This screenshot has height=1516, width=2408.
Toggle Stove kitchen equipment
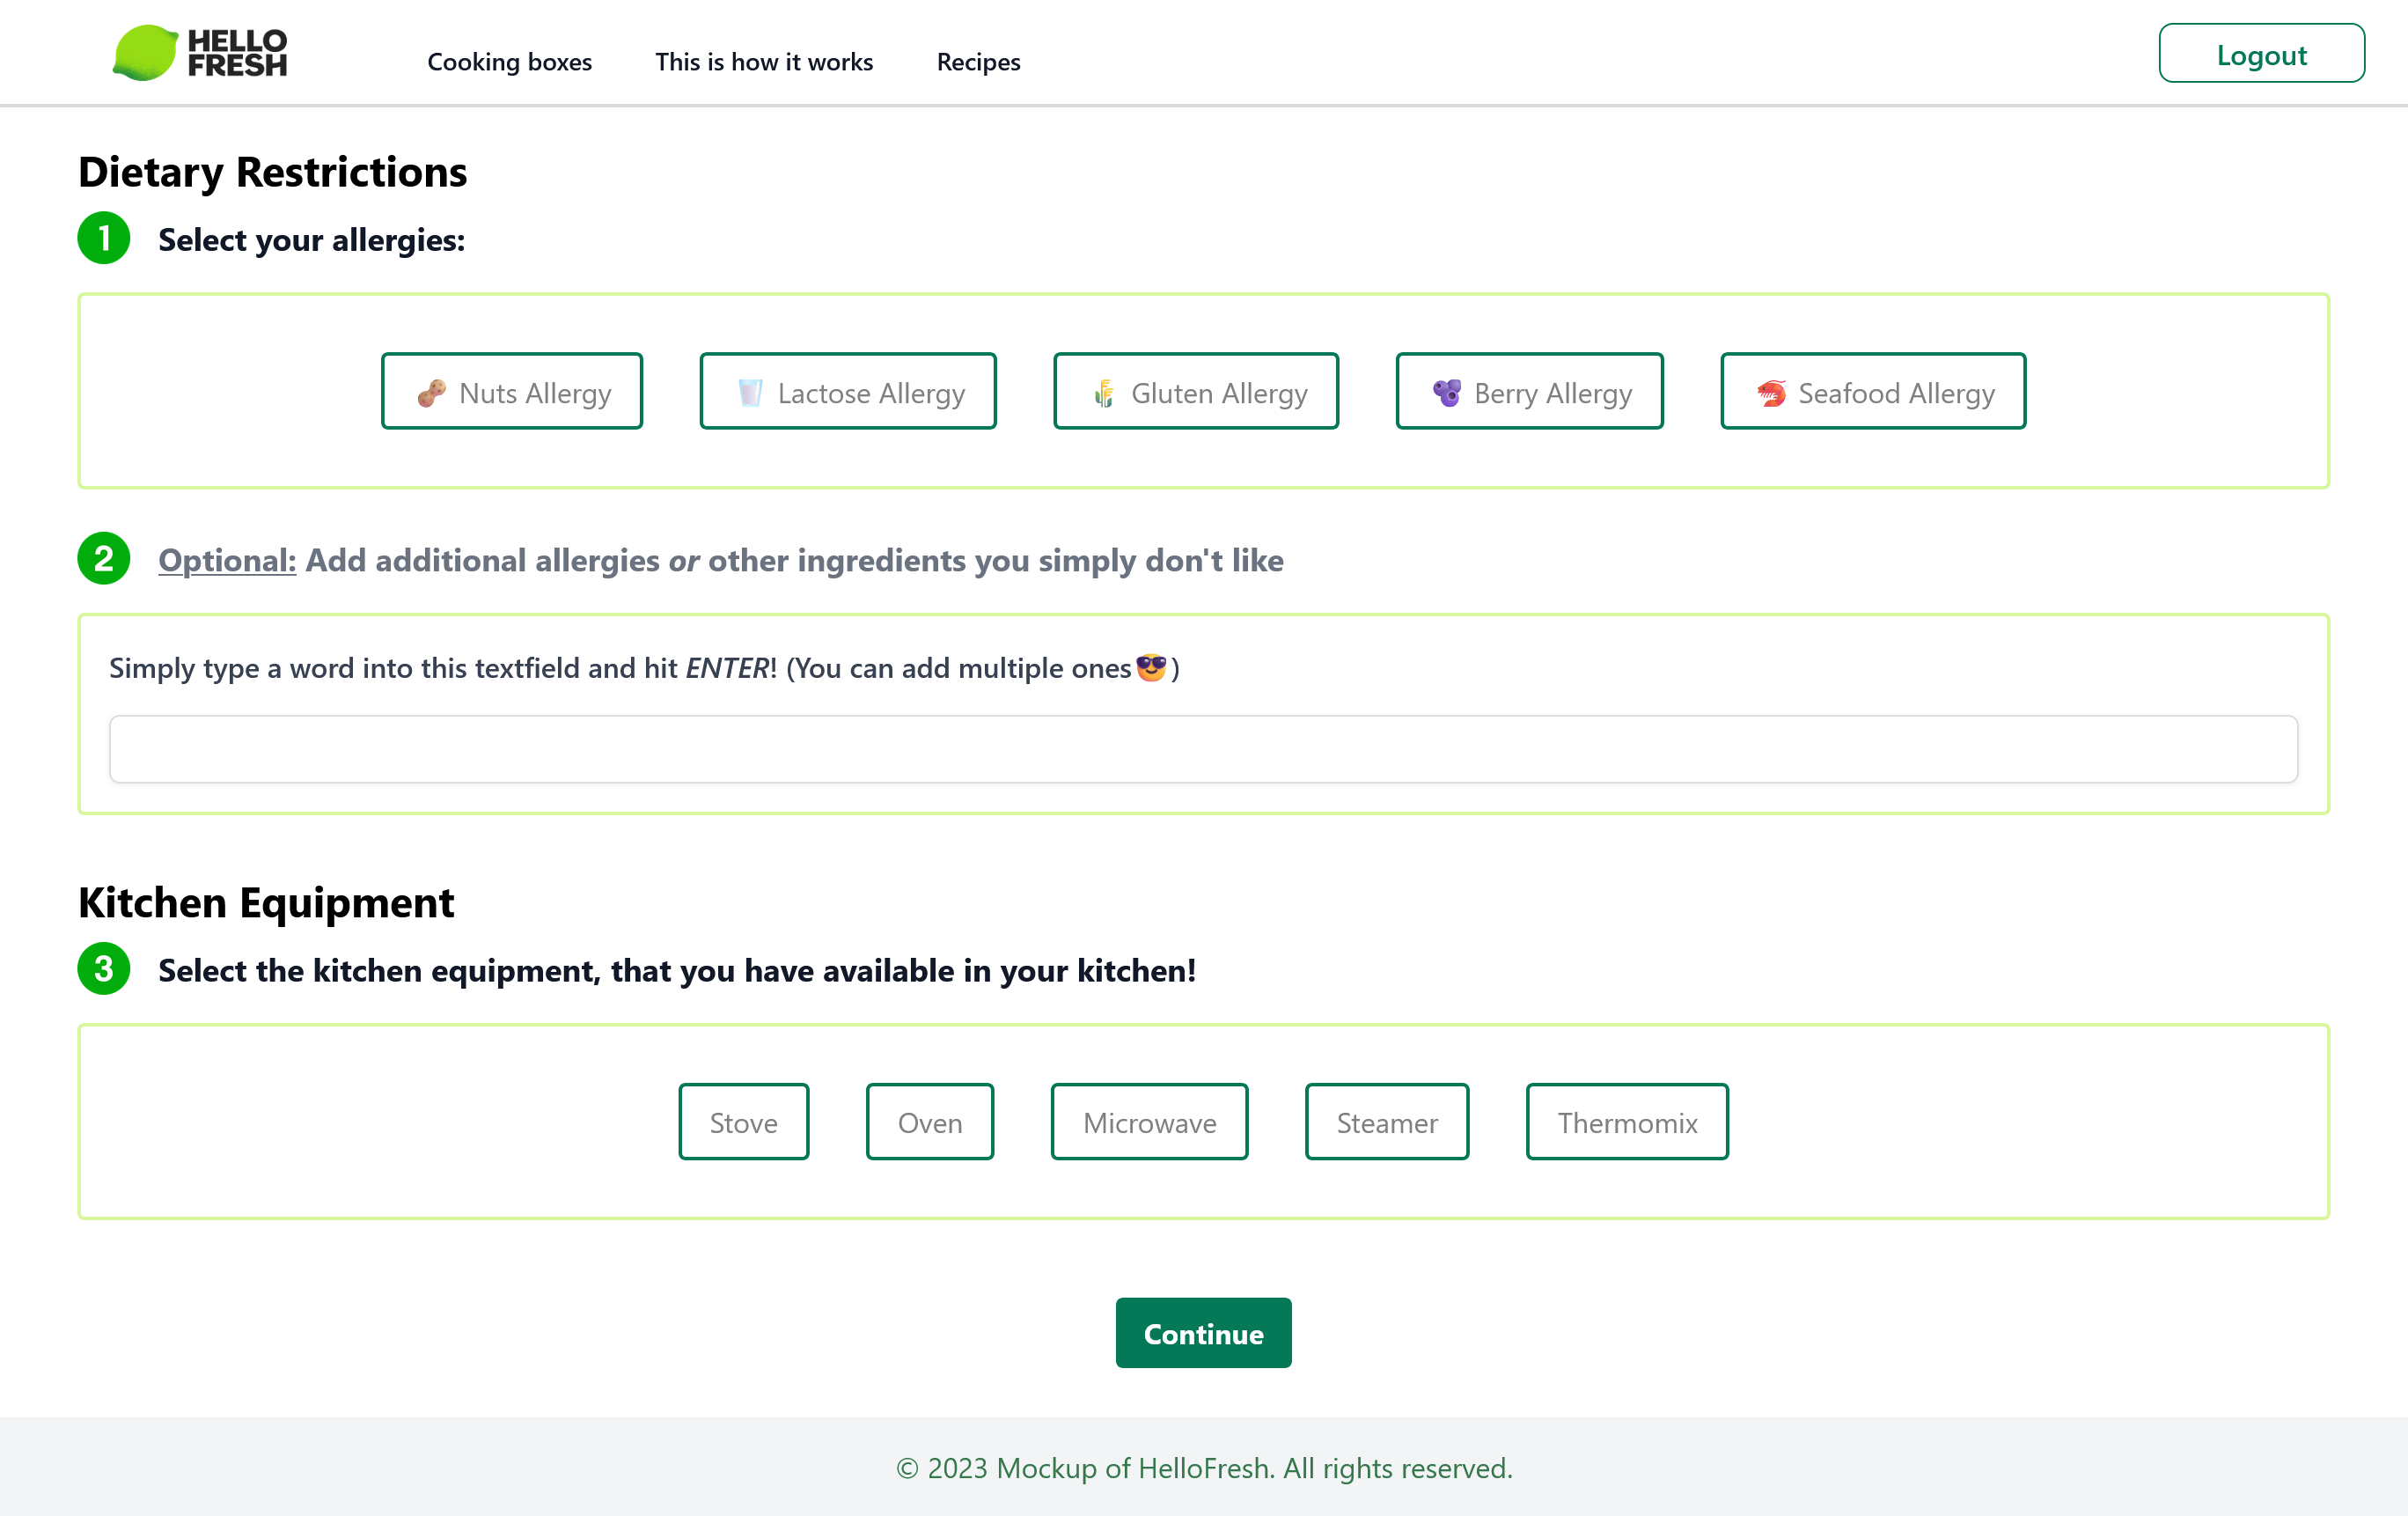[743, 1122]
